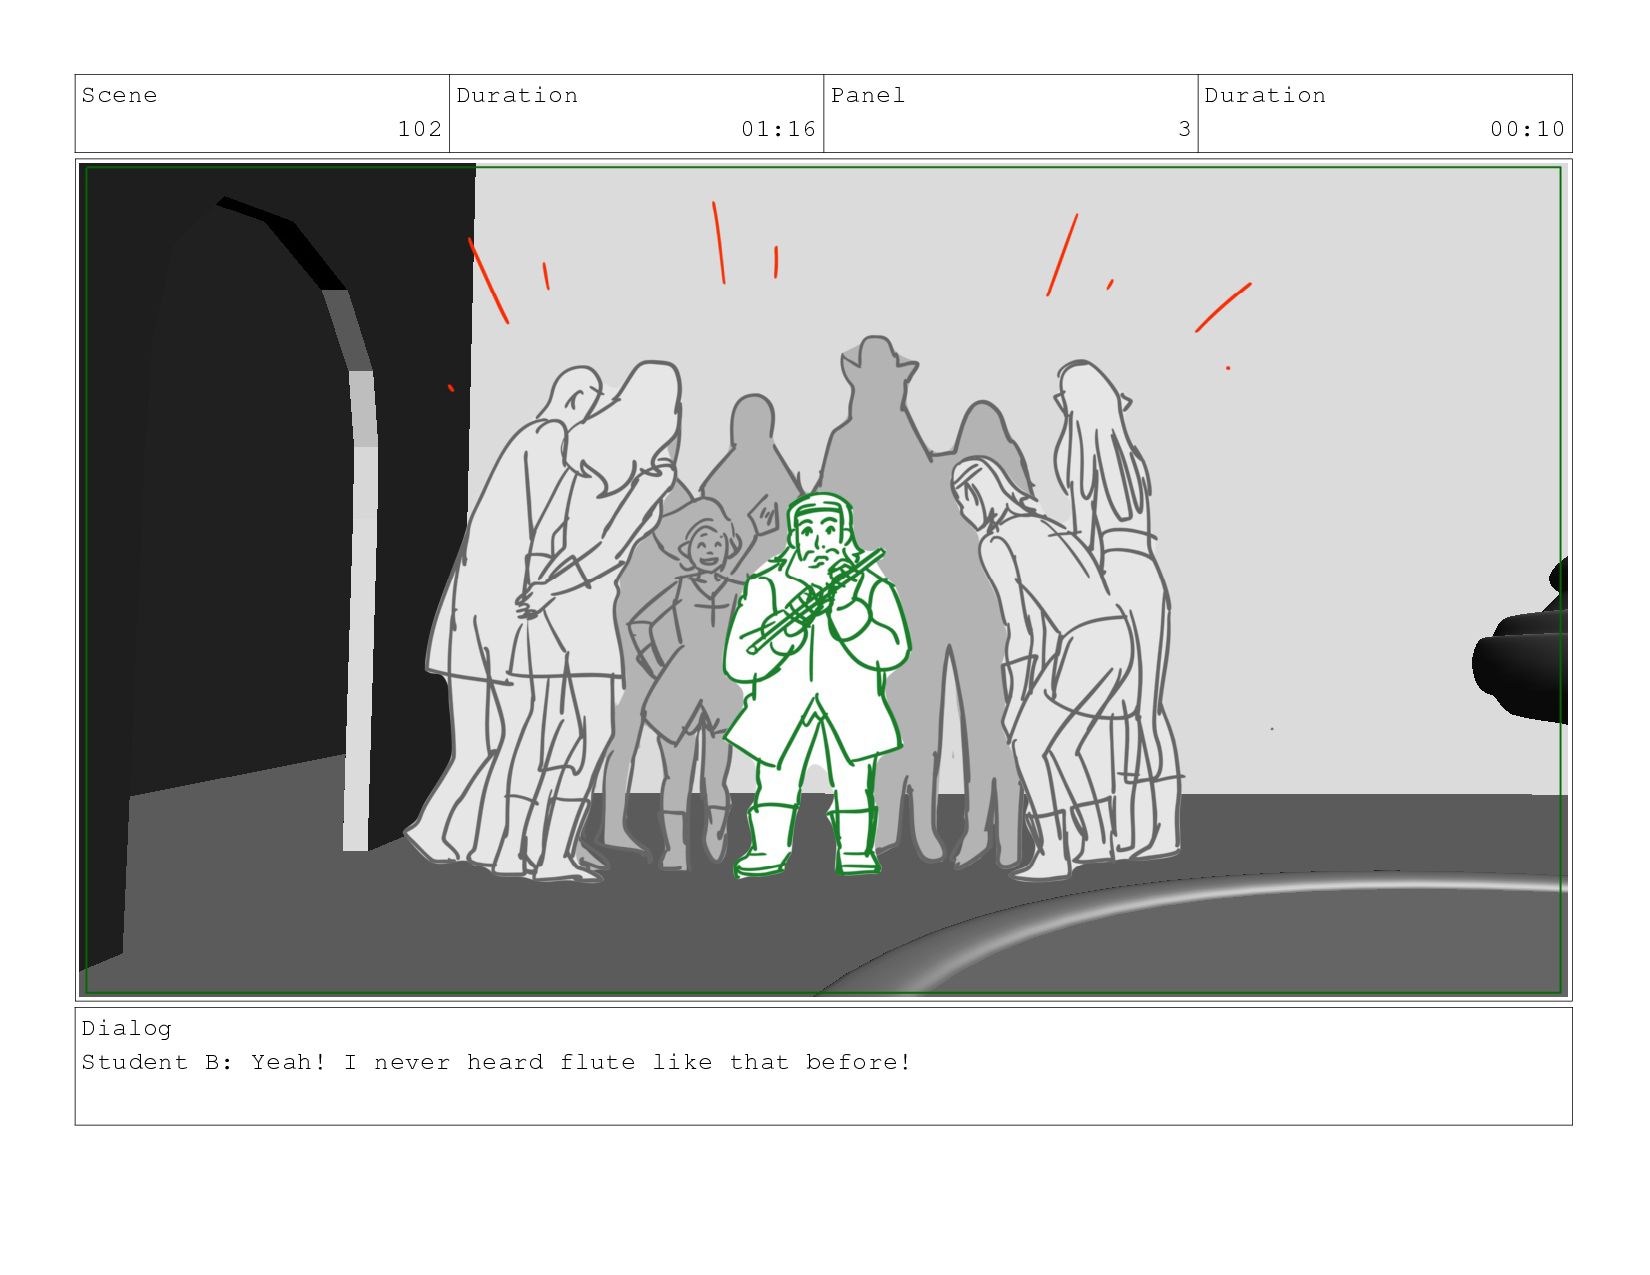The image size is (1650, 1275).
Task: Click the Student B dialog line
Action: (496, 1062)
